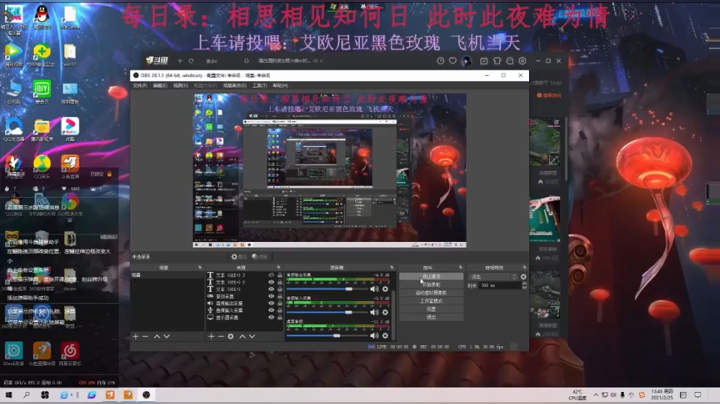This screenshot has width=720, height=404.
Task: Open settings gear of third mixer channel
Action: (x=385, y=336)
